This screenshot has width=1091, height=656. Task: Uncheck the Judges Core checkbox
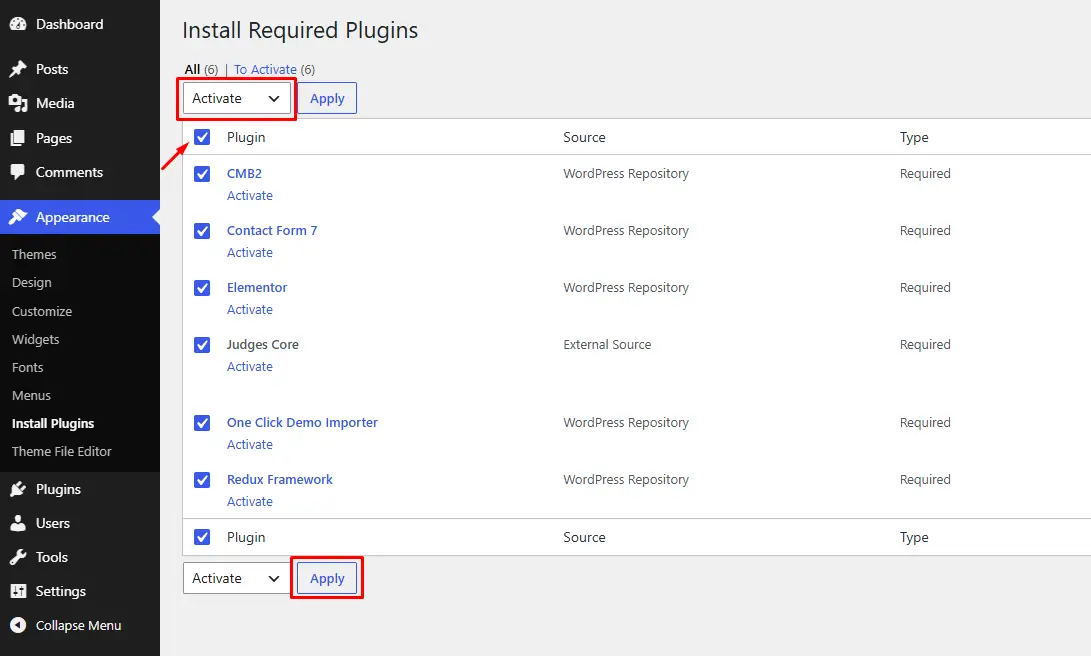tap(202, 344)
